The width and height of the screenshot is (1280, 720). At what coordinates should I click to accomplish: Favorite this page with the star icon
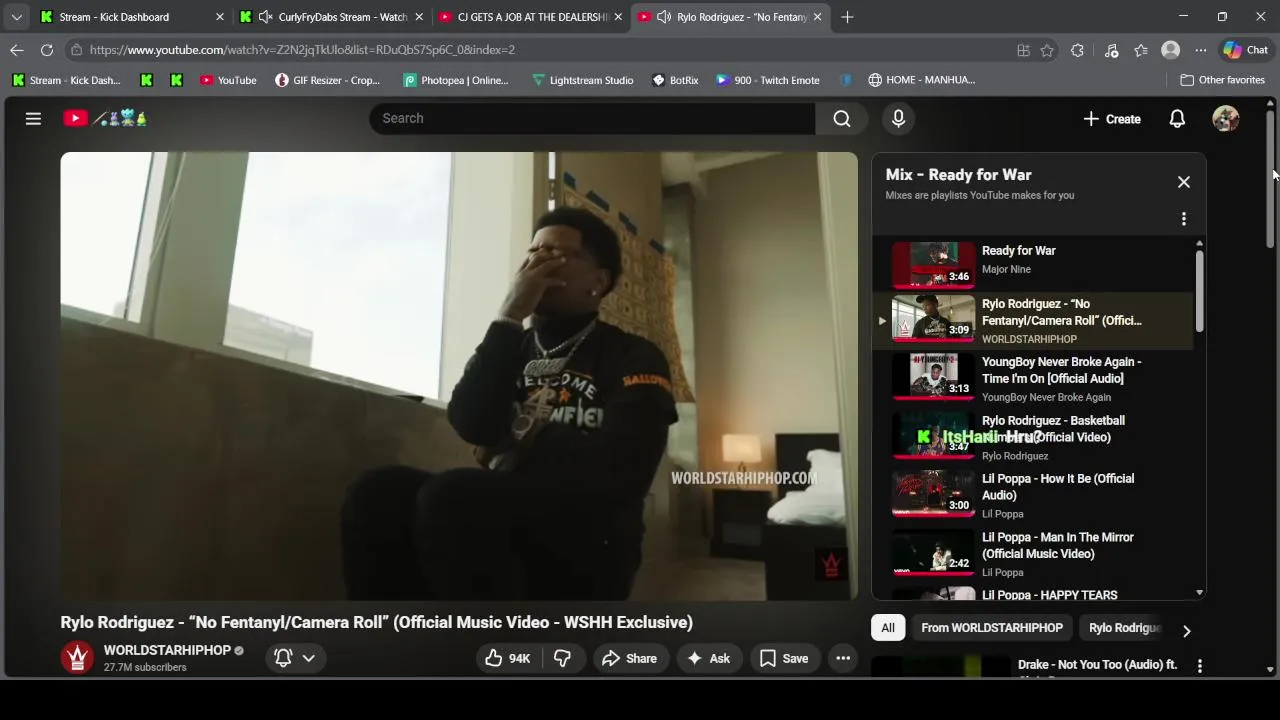point(1047,50)
